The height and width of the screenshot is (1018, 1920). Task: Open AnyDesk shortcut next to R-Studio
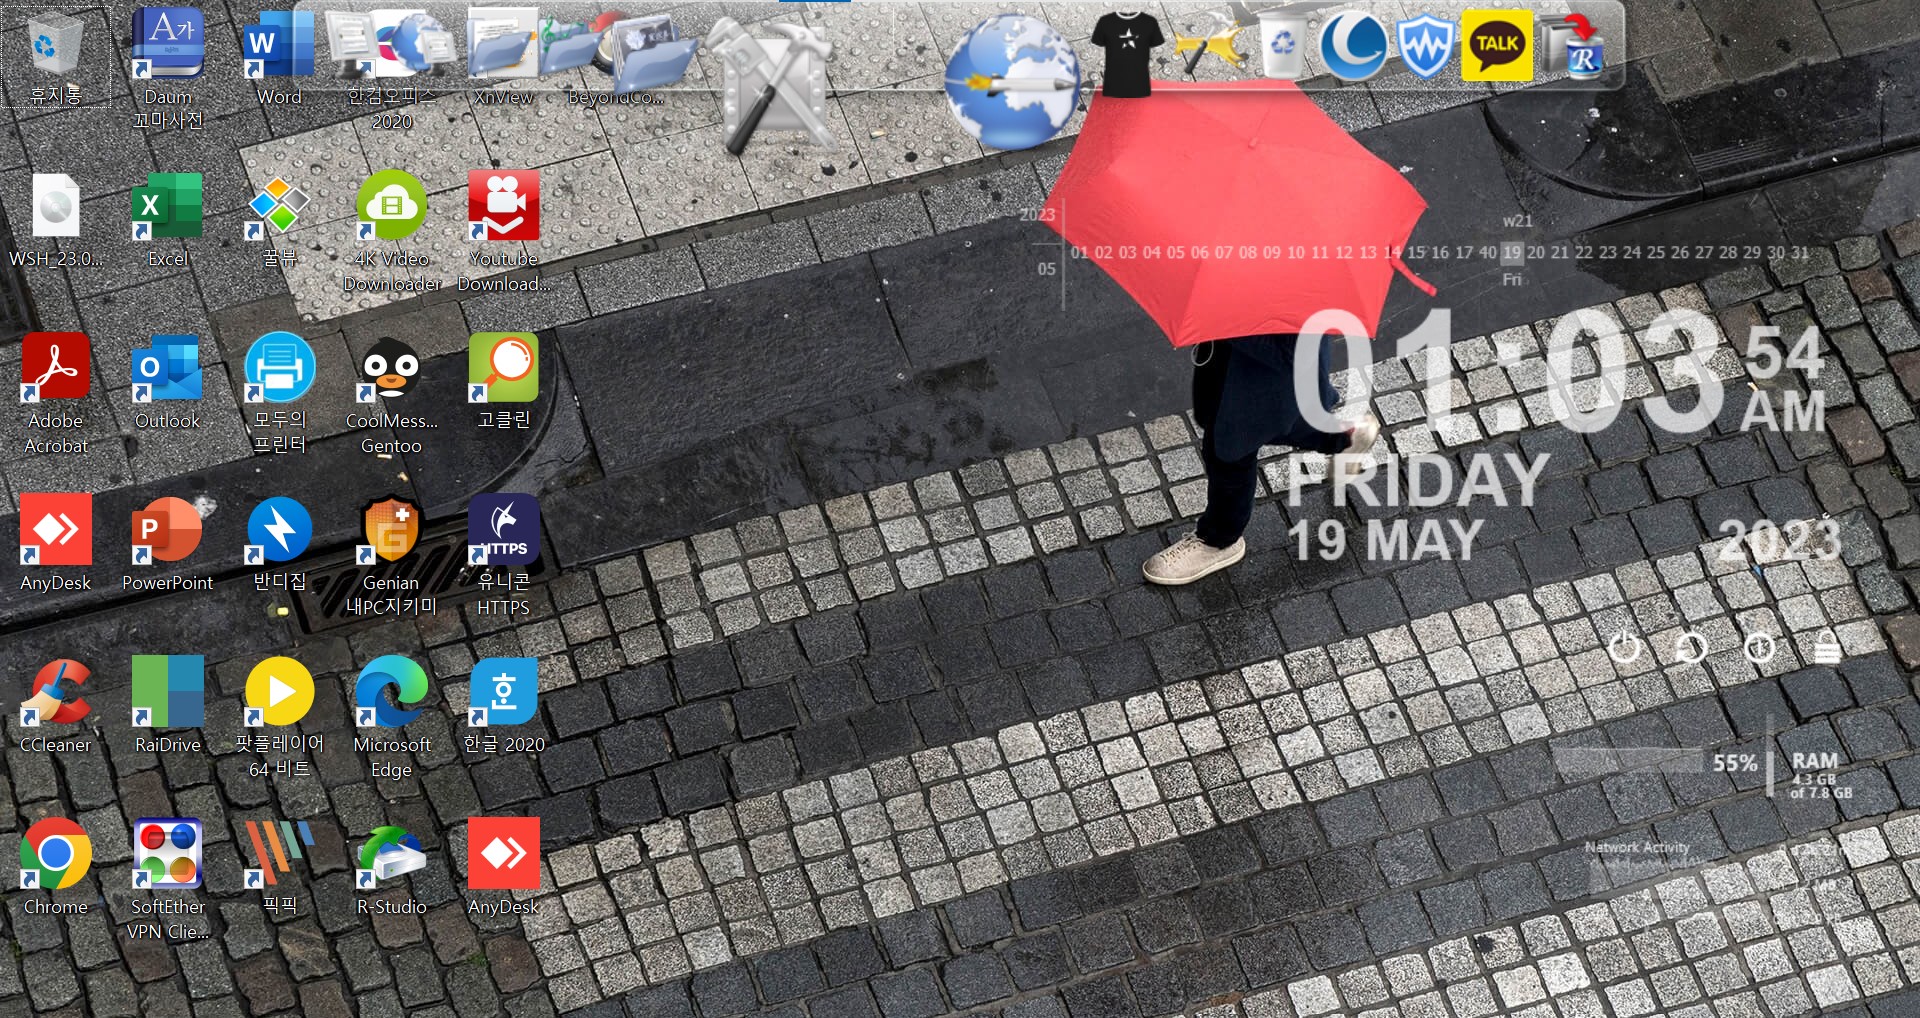(504, 868)
